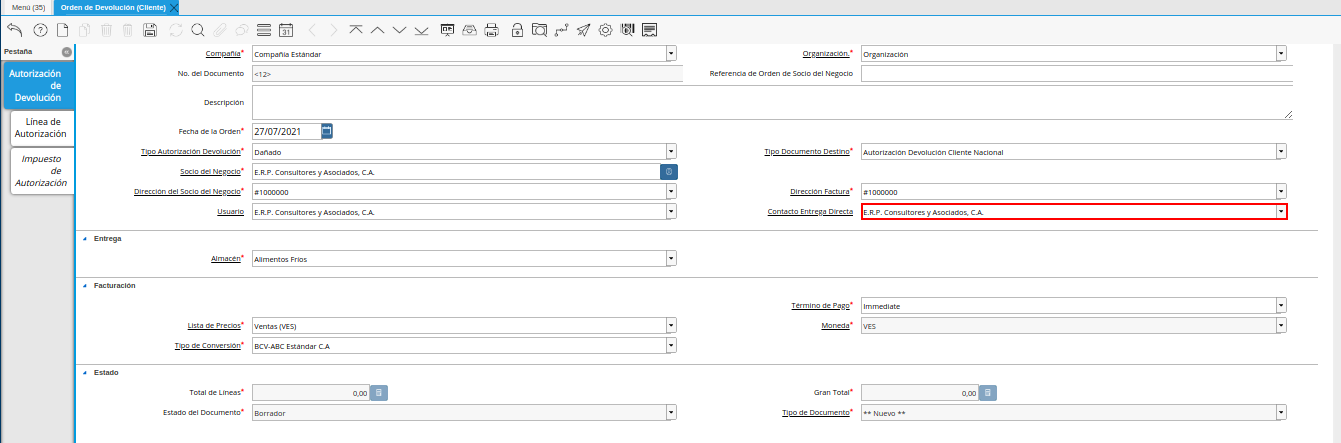1341x443 pixels.
Task: Open the print icon in toolbar
Action: click(x=491, y=30)
